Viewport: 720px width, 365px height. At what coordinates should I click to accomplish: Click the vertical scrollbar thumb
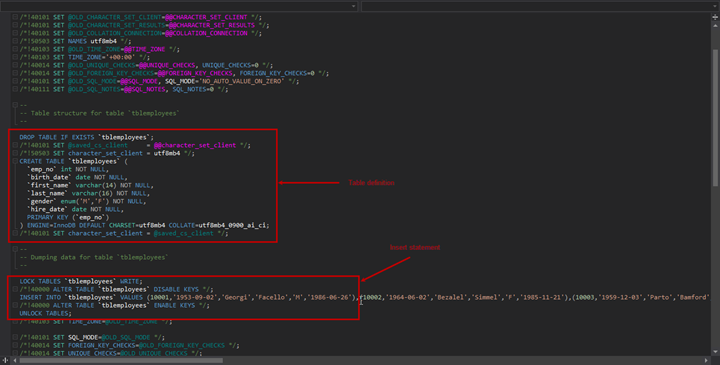[715, 117]
